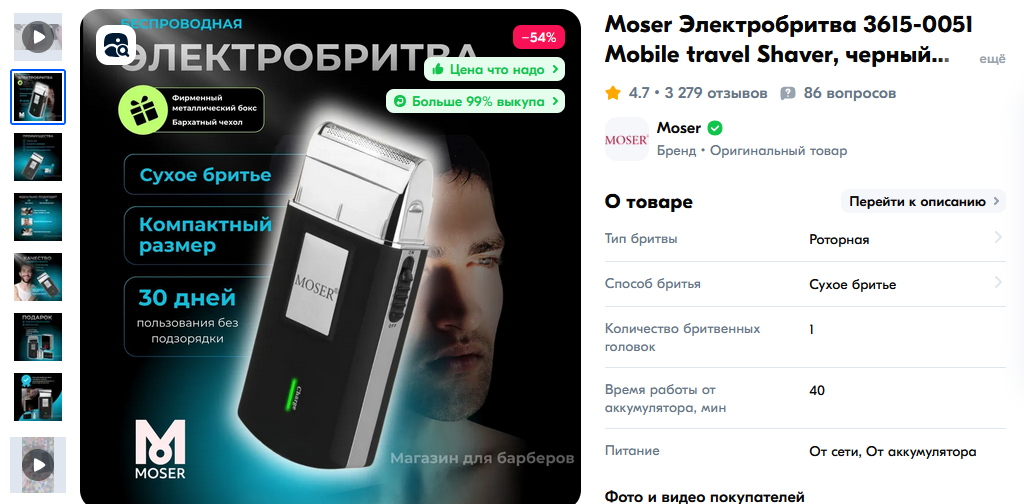Select the thumbnail with smiling man
This screenshot has height=504, width=1024.
click(x=39, y=277)
